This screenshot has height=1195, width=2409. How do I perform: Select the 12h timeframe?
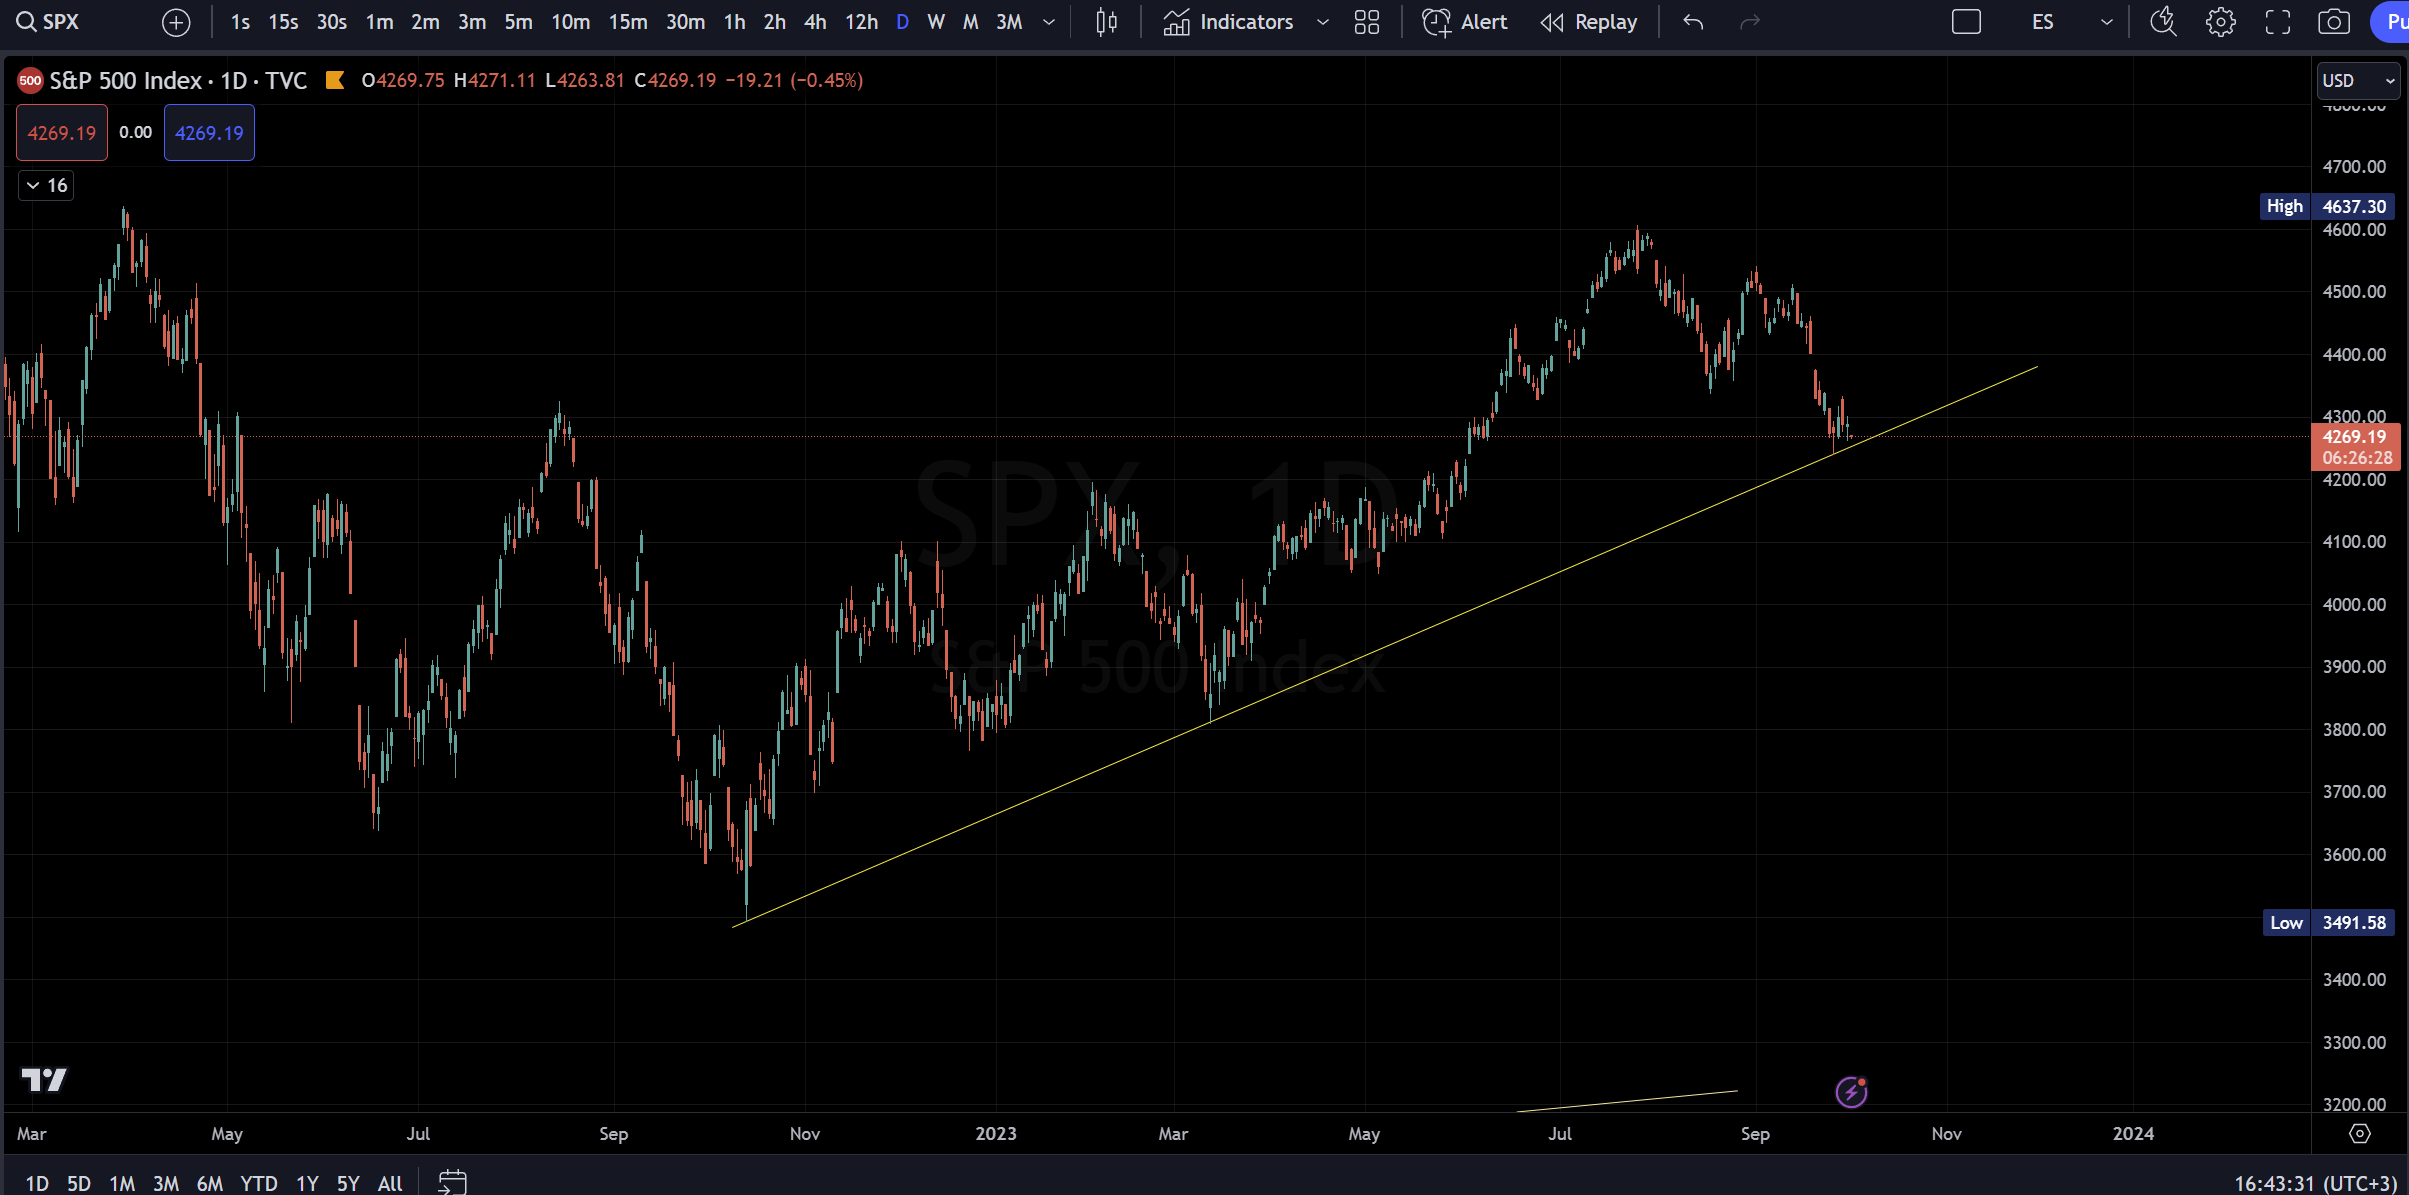861,22
